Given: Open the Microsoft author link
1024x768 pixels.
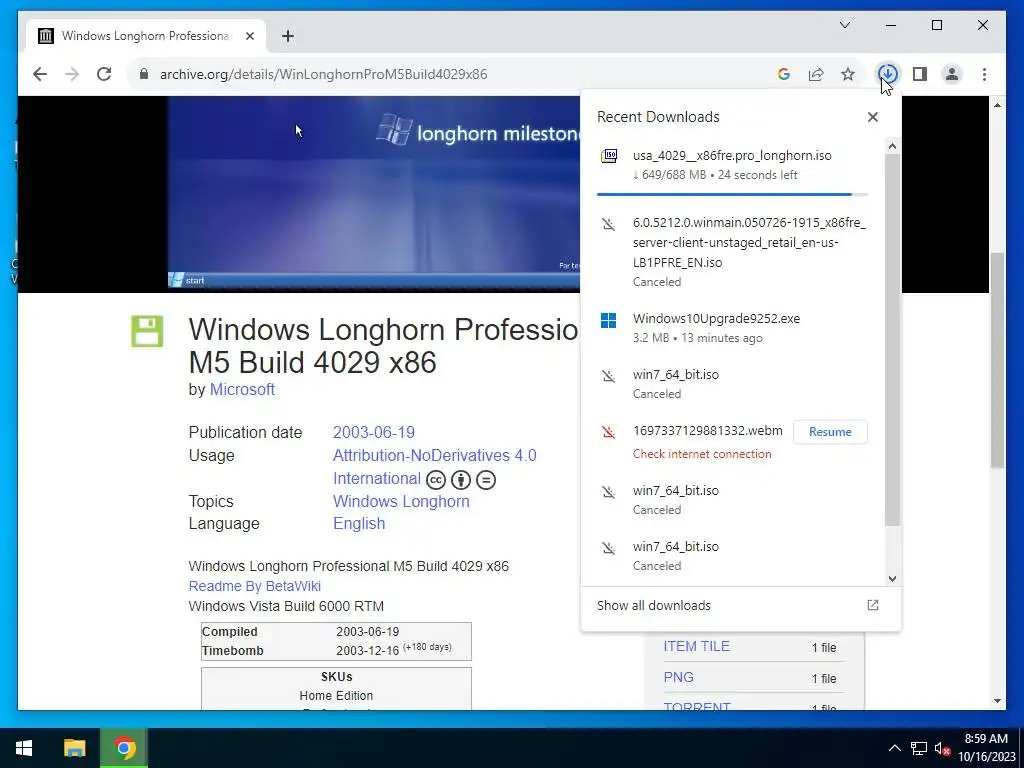Looking at the screenshot, I should (x=242, y=389).
